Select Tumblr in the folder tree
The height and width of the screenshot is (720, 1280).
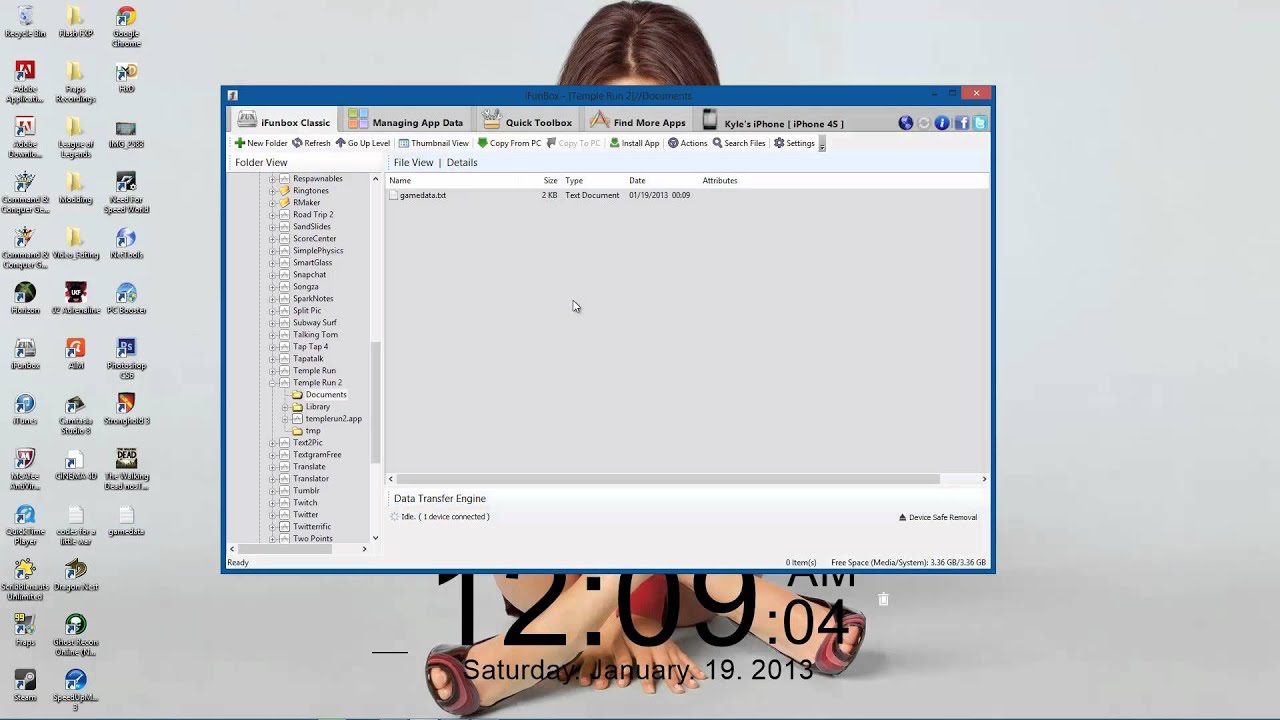point(306,491)
